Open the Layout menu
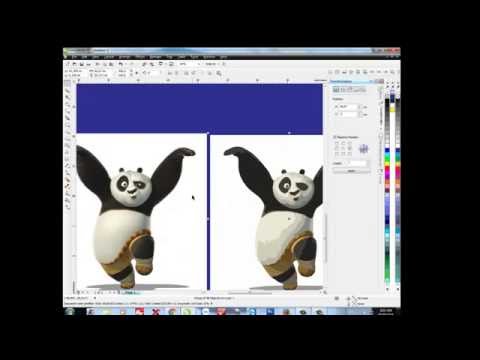480x360 pixels. click(109, 57)
